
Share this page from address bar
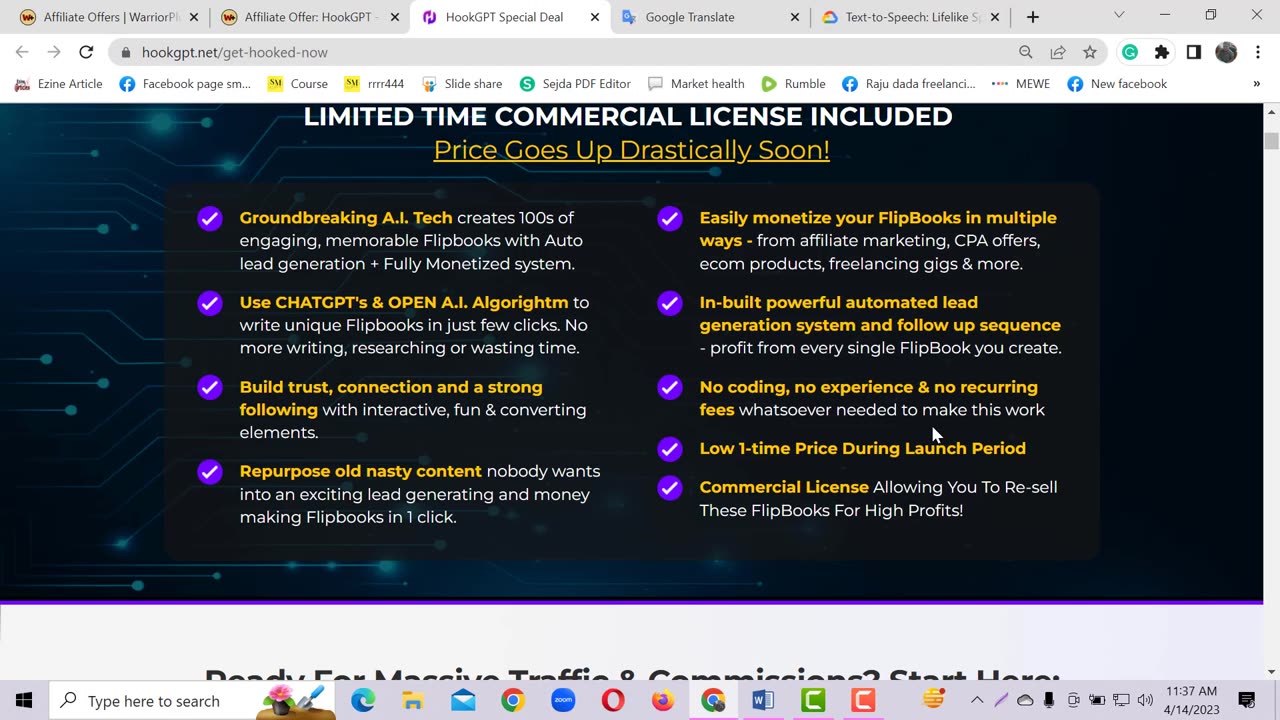pos(1058,52)
